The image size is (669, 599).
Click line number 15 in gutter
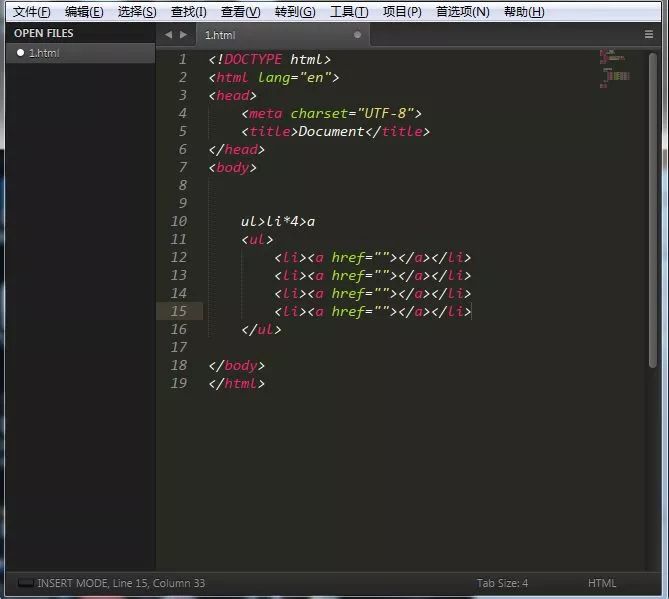[x=179, y=311]
